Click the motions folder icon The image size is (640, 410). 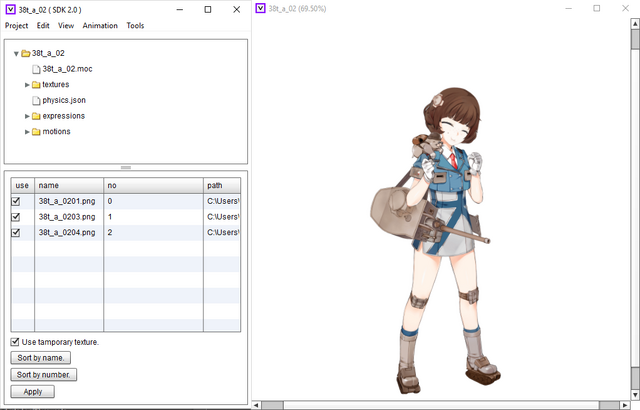tap(36, 132)
